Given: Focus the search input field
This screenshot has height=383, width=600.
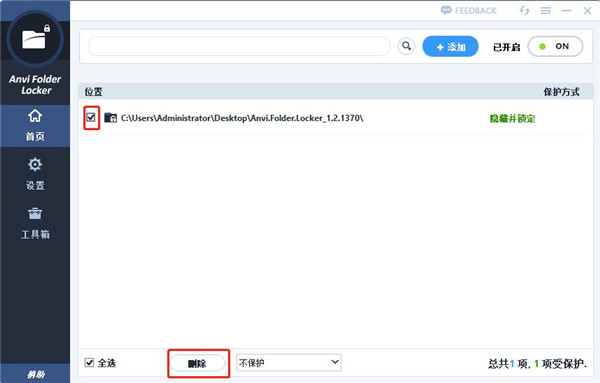Looking at the screenshot, I should point(239,46).
